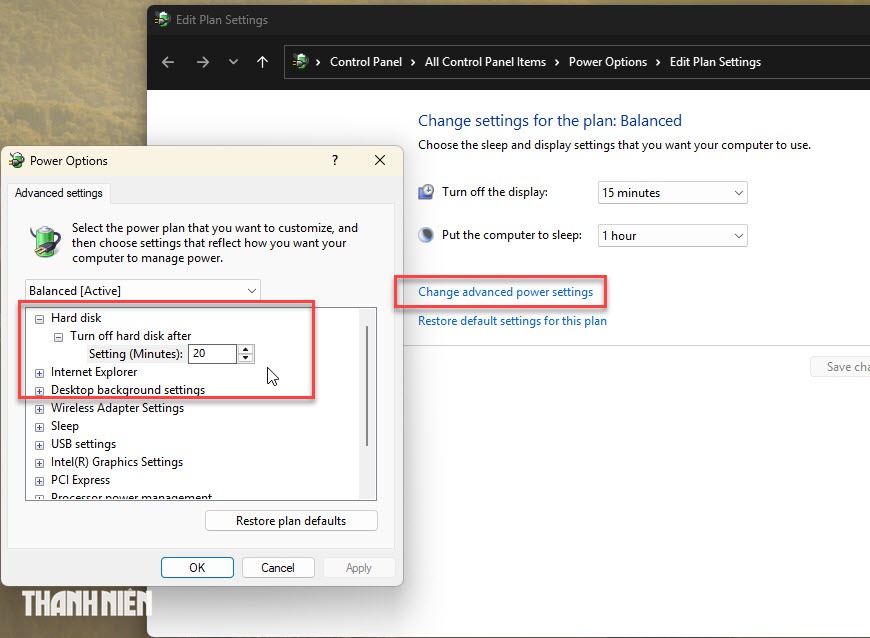
Task: Select the PCI Express label
Action: [80, 480]
